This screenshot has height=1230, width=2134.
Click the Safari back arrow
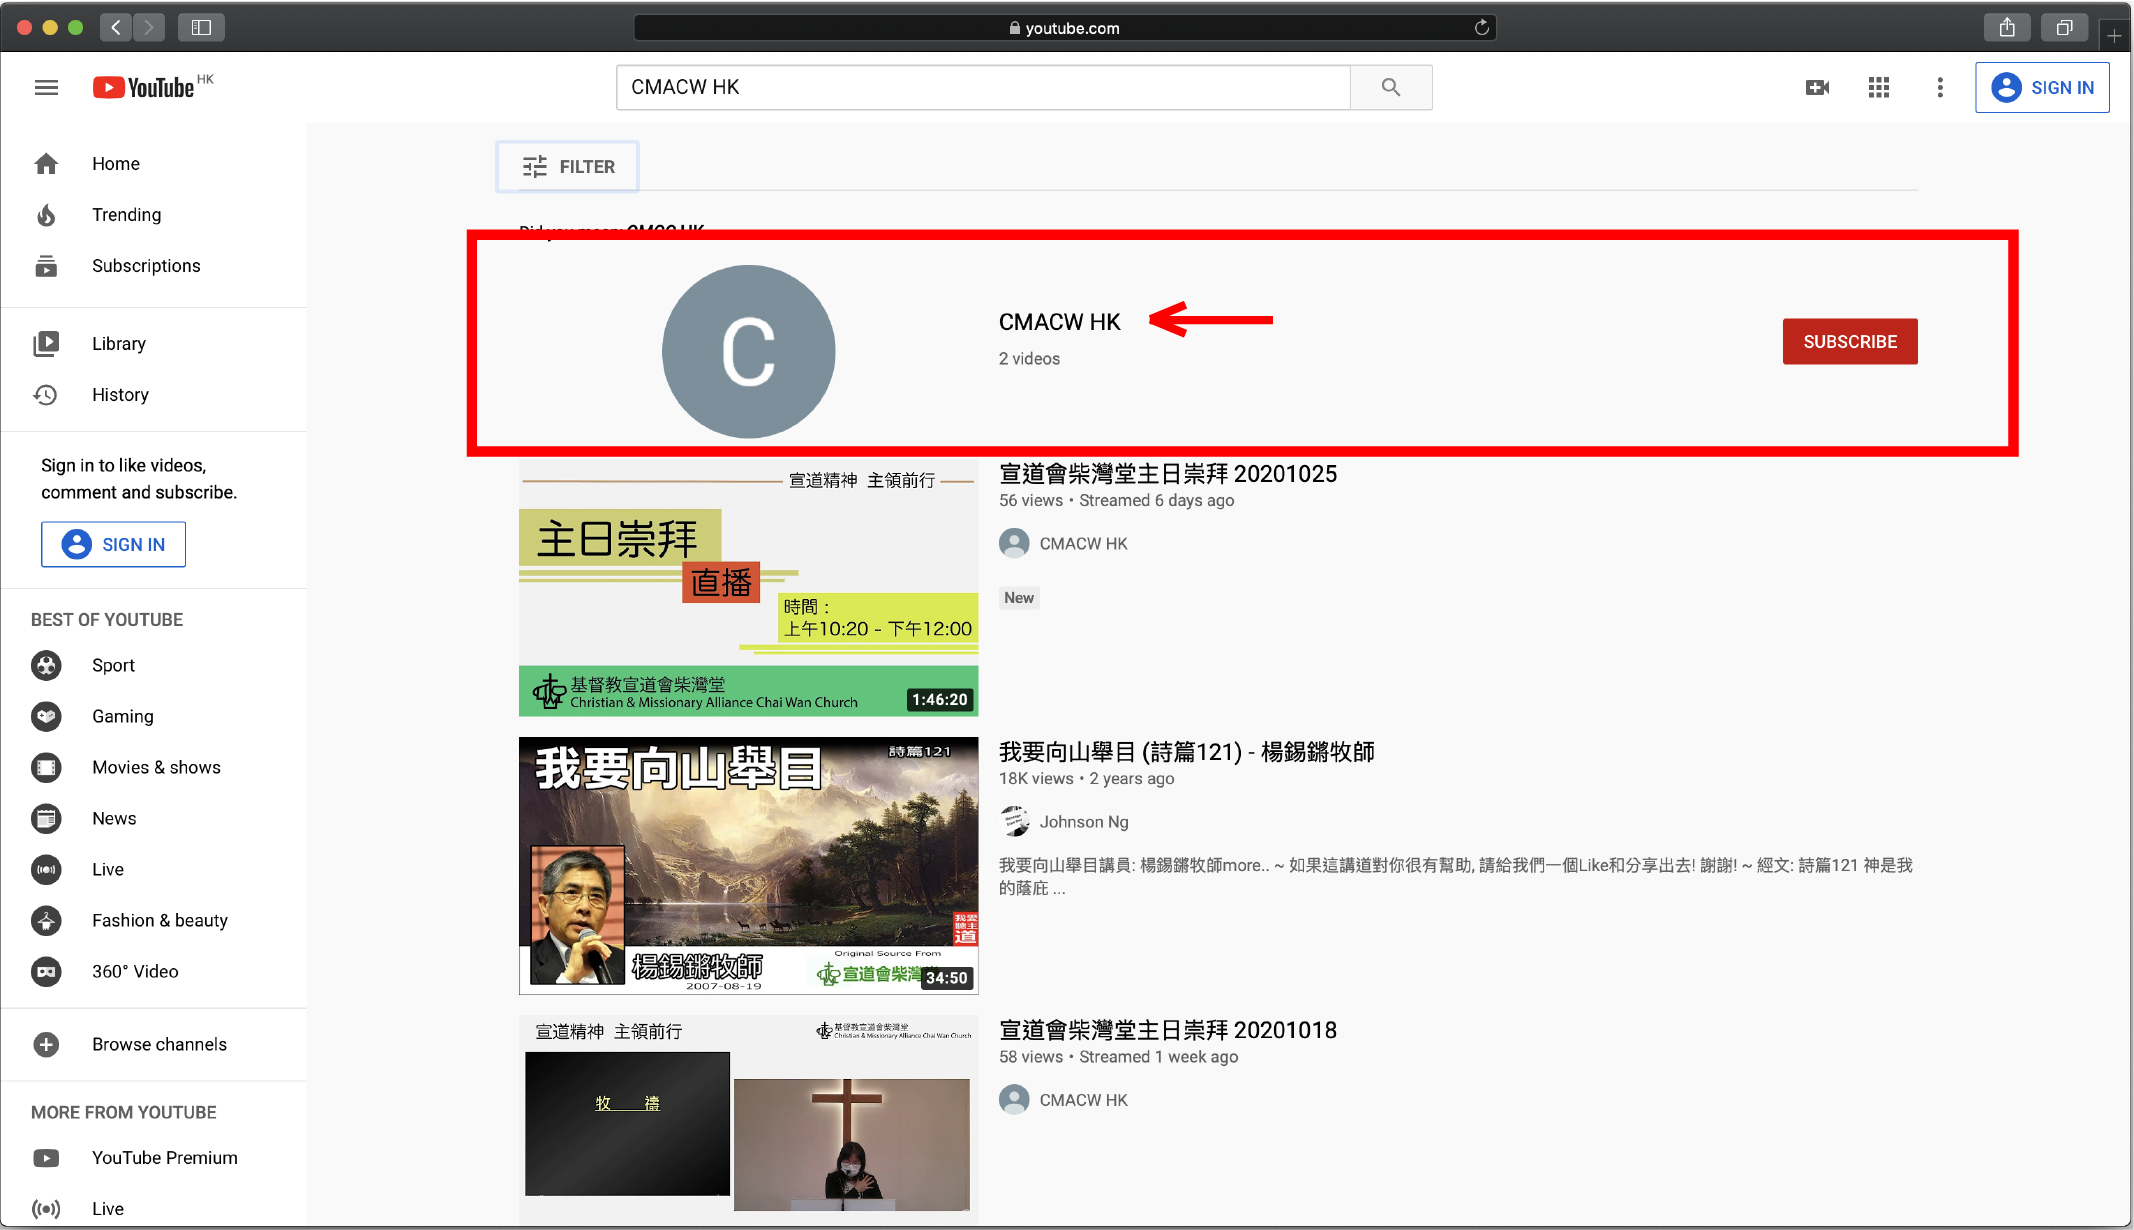[116, 27]
